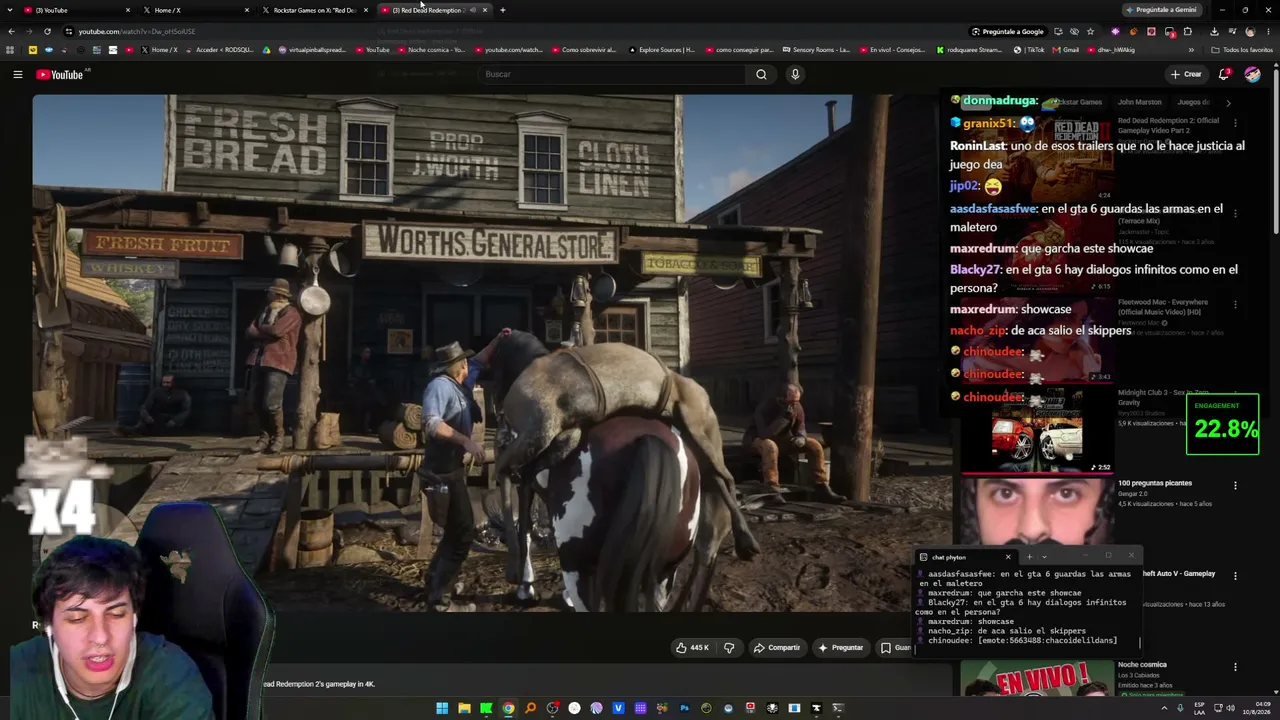
Task: Filter recommendations by John Marston chip
Action: pyautogui.click(x=1140, y=102)
